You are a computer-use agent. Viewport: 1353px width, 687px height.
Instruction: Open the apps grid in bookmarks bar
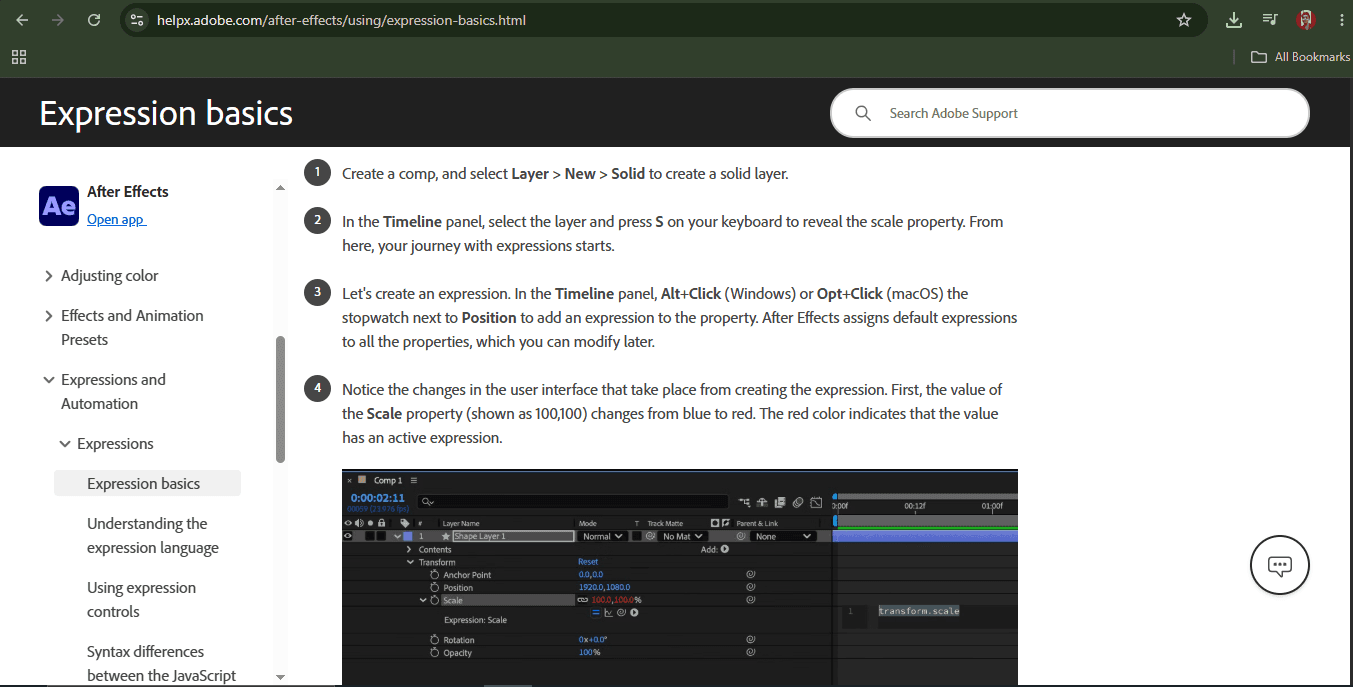coord(19,57)
